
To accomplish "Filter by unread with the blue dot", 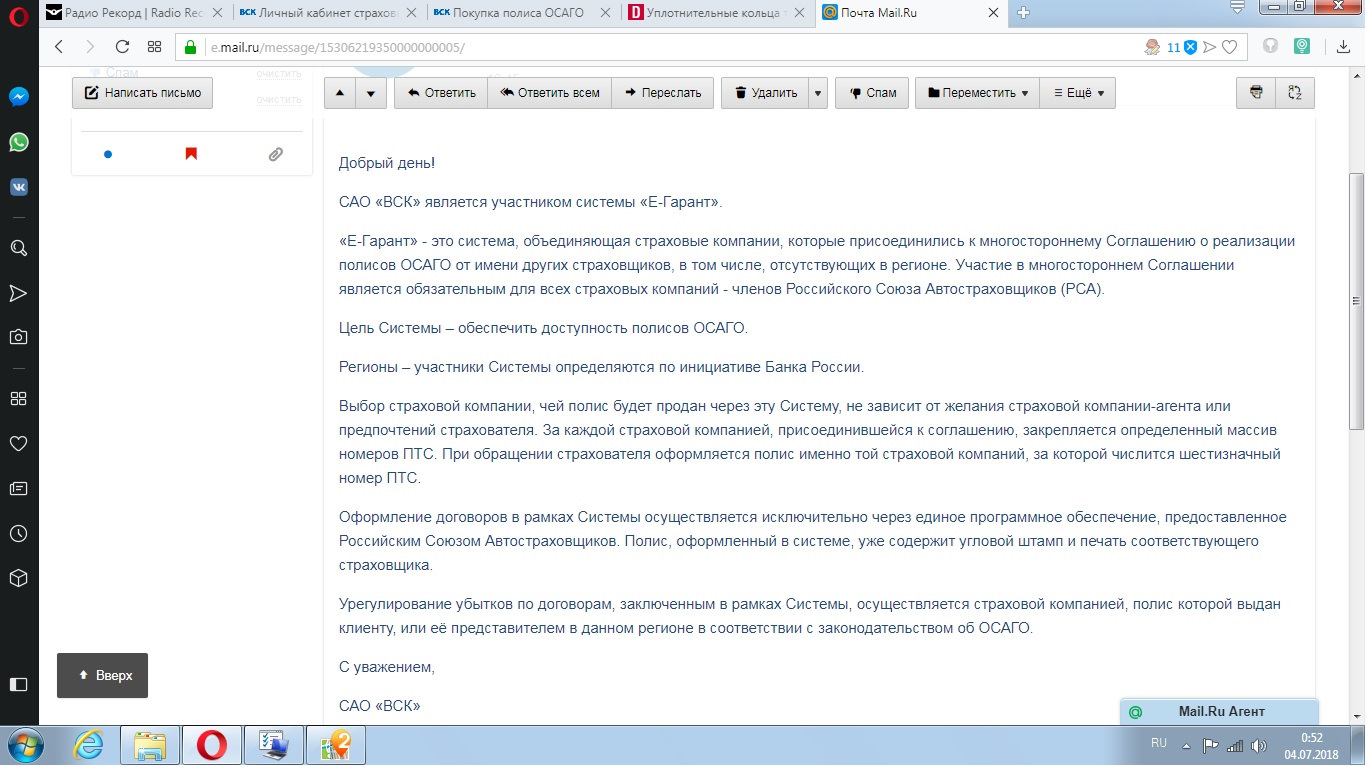I will click(x=108, y=154).
